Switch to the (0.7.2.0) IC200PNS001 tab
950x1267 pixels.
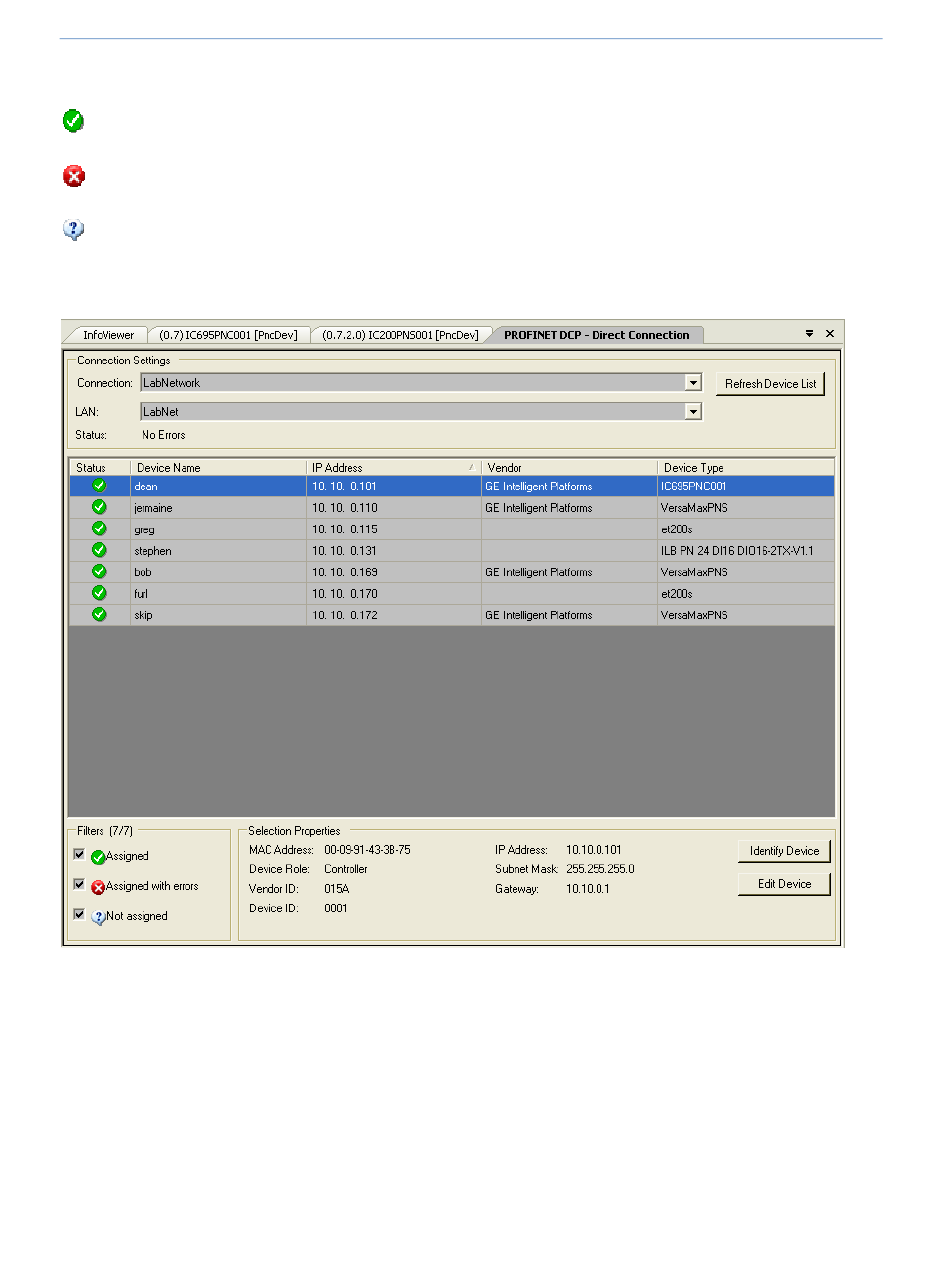click(x=400, y=335)
